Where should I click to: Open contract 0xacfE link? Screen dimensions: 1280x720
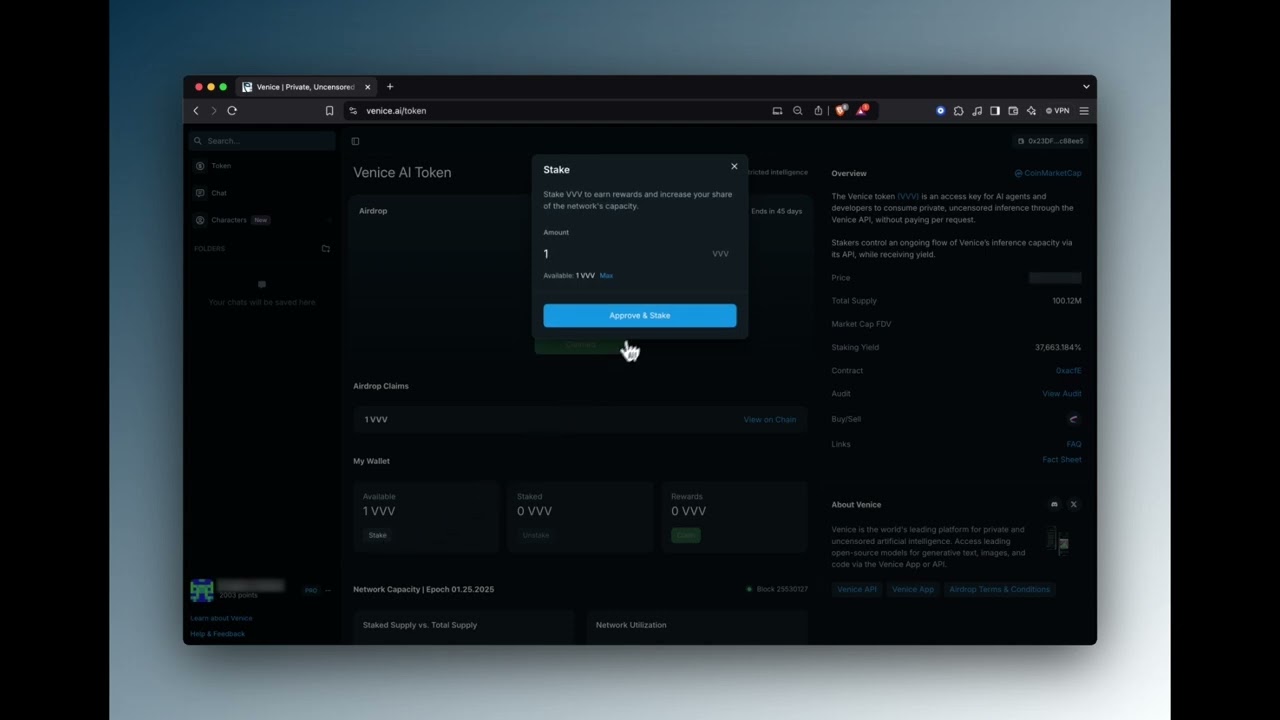(x=1068, y=371)
